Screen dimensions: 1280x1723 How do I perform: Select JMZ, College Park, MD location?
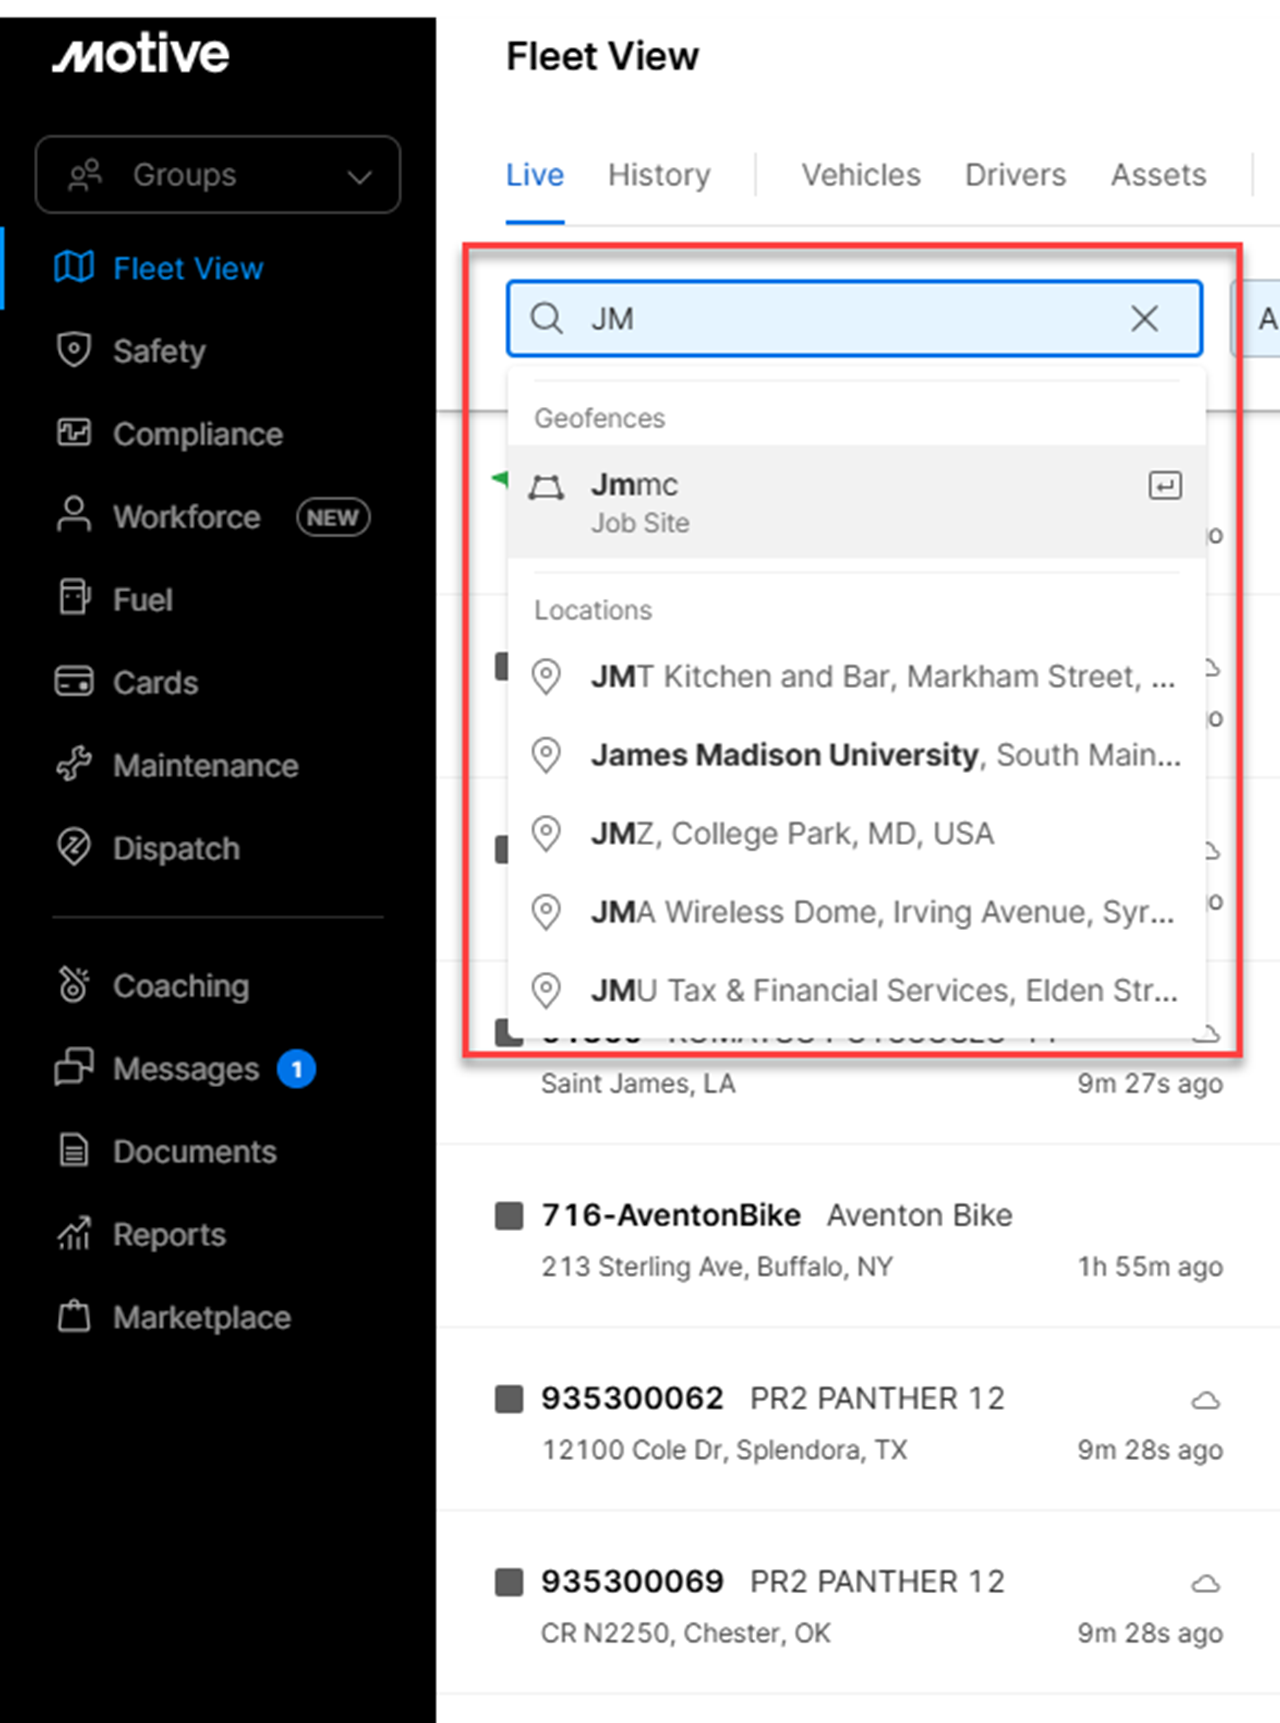click(x=857, y=834)
